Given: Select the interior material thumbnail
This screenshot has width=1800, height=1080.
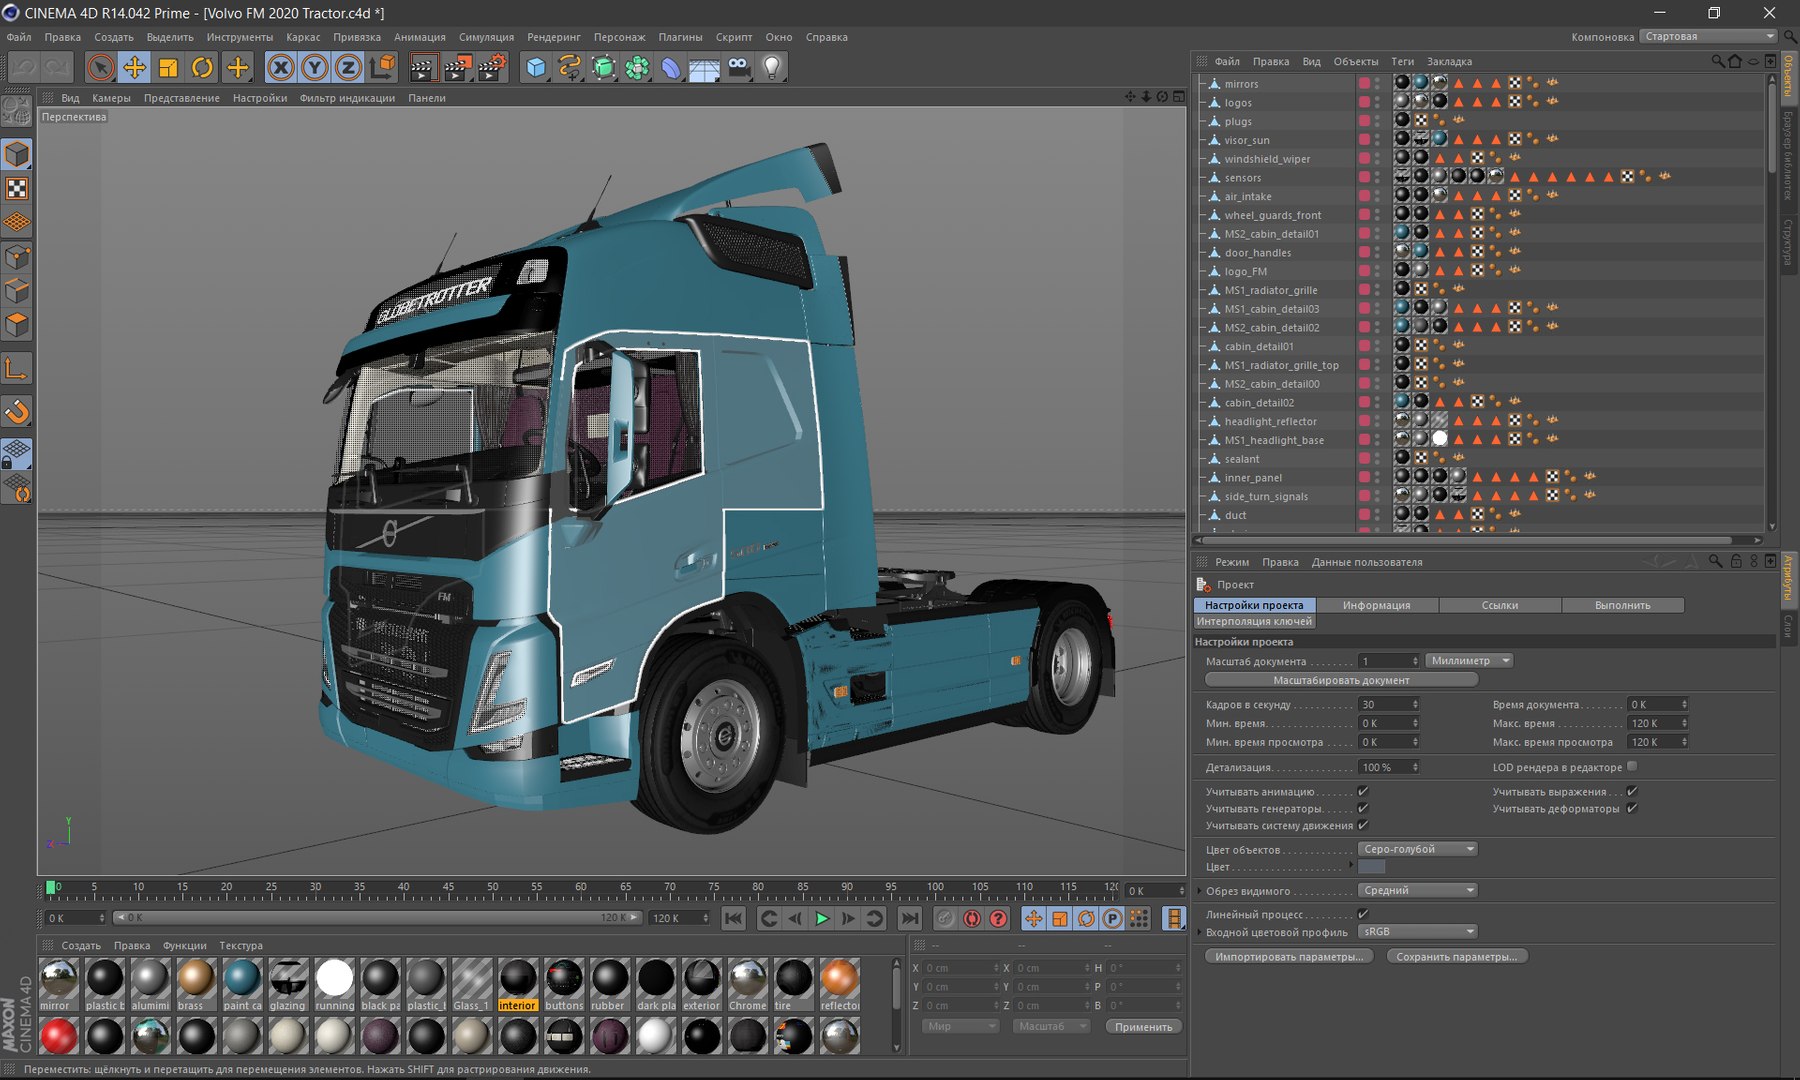Looking at the screenshot, I should point(518,985).
